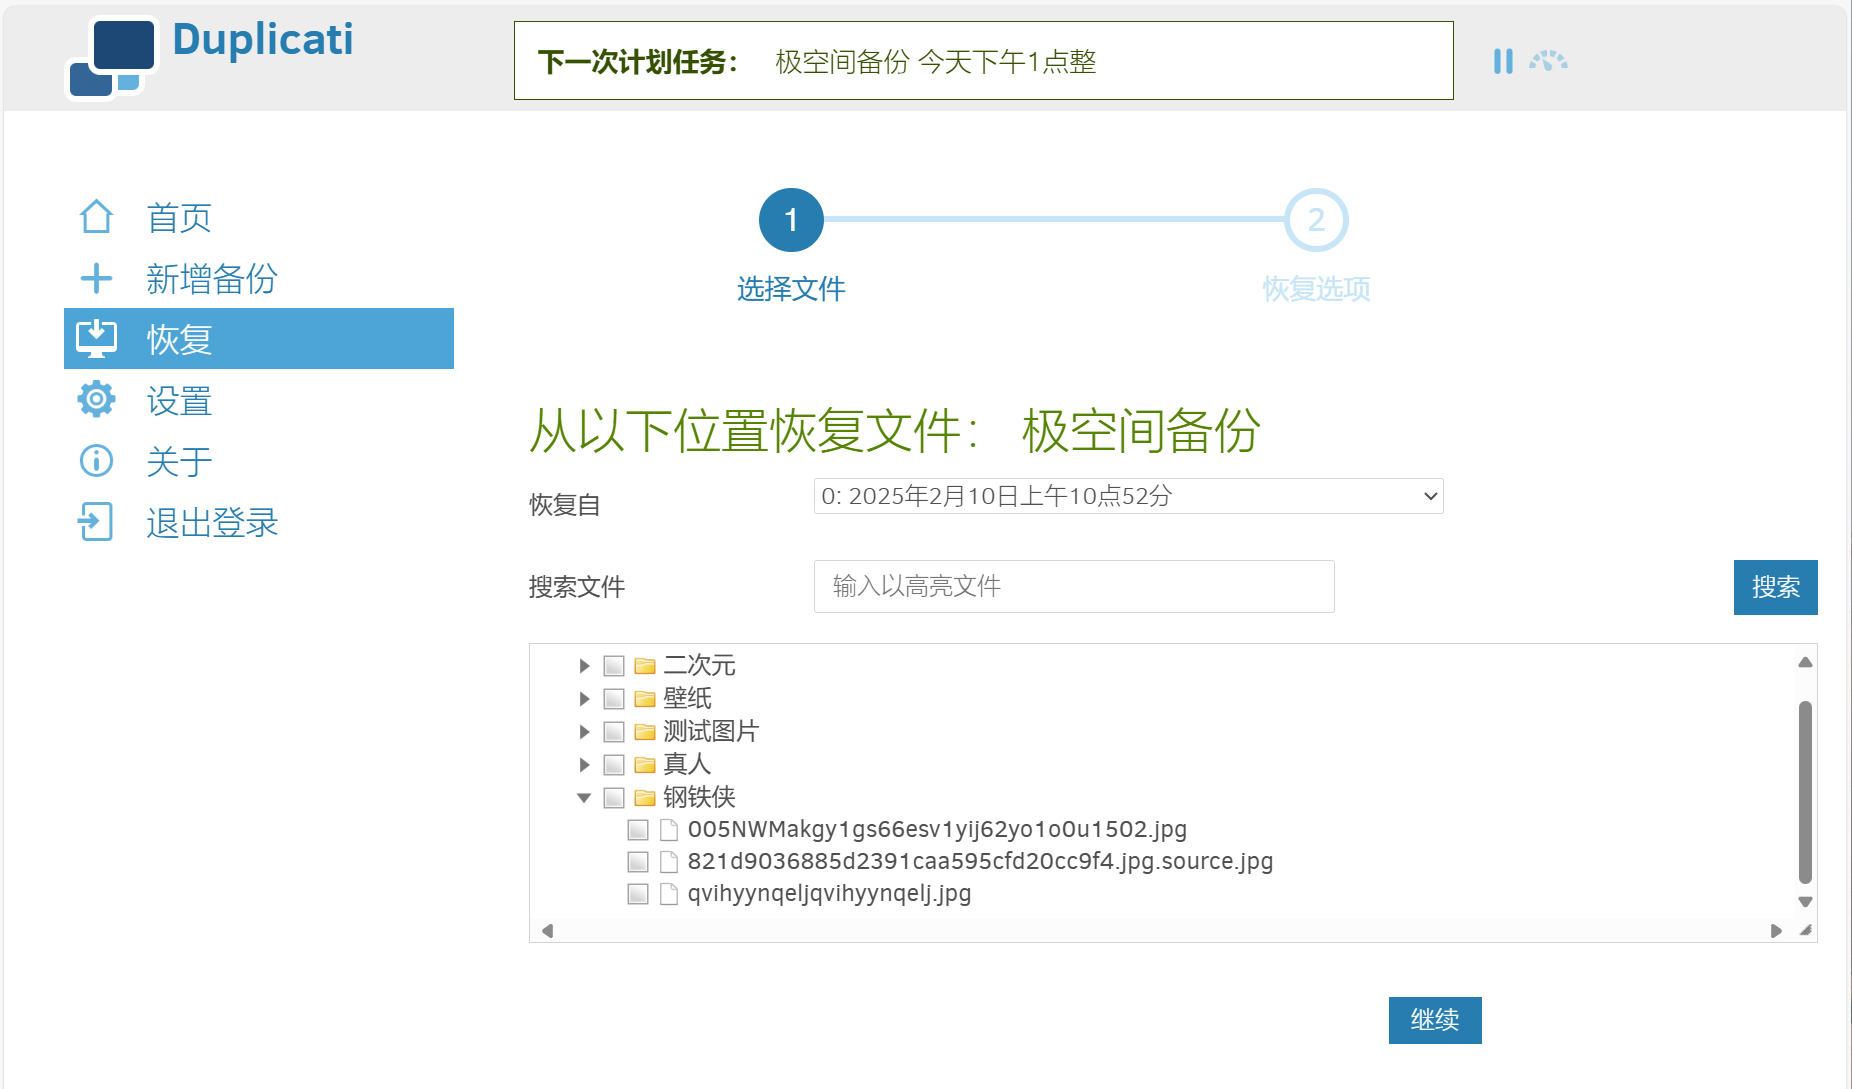Click the 继续 continue button
This screenshot has width=1852, height=1089.
point(1435,1020)
